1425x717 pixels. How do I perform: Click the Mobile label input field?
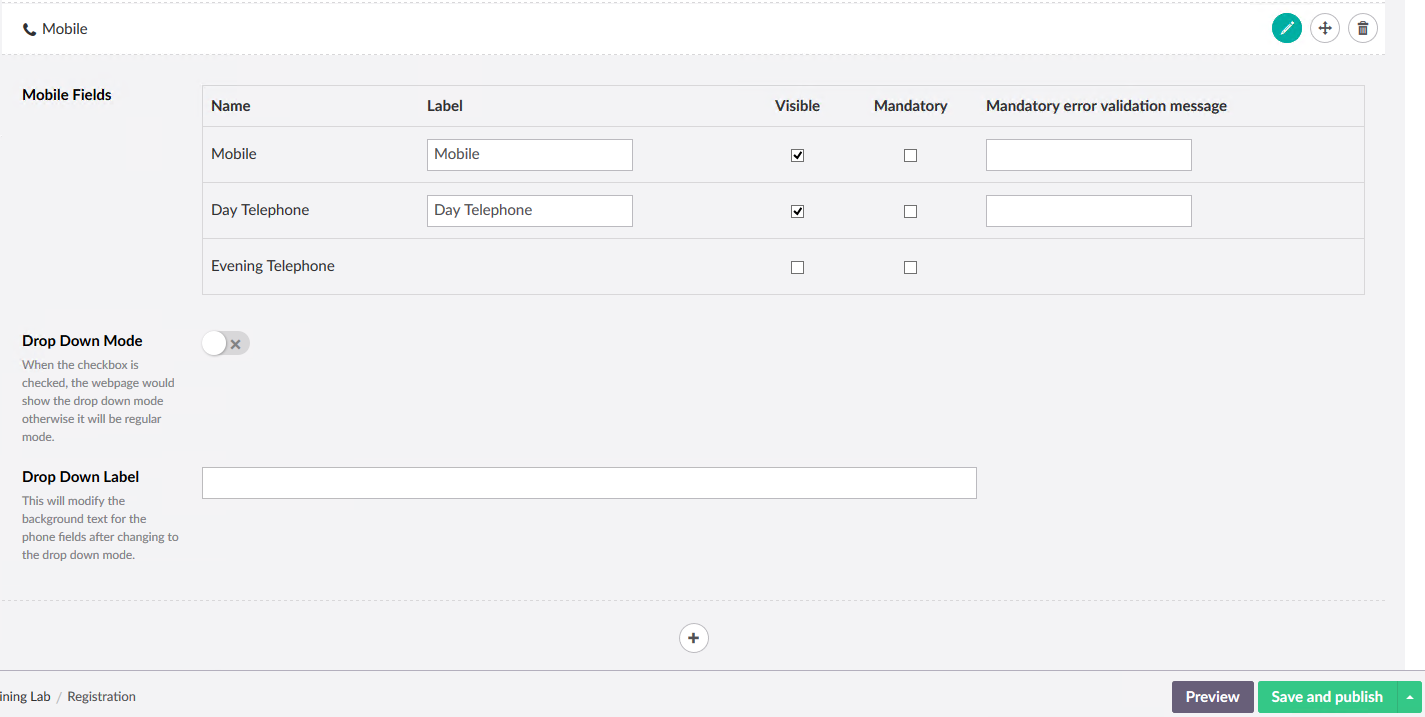(x=529, y=154)
